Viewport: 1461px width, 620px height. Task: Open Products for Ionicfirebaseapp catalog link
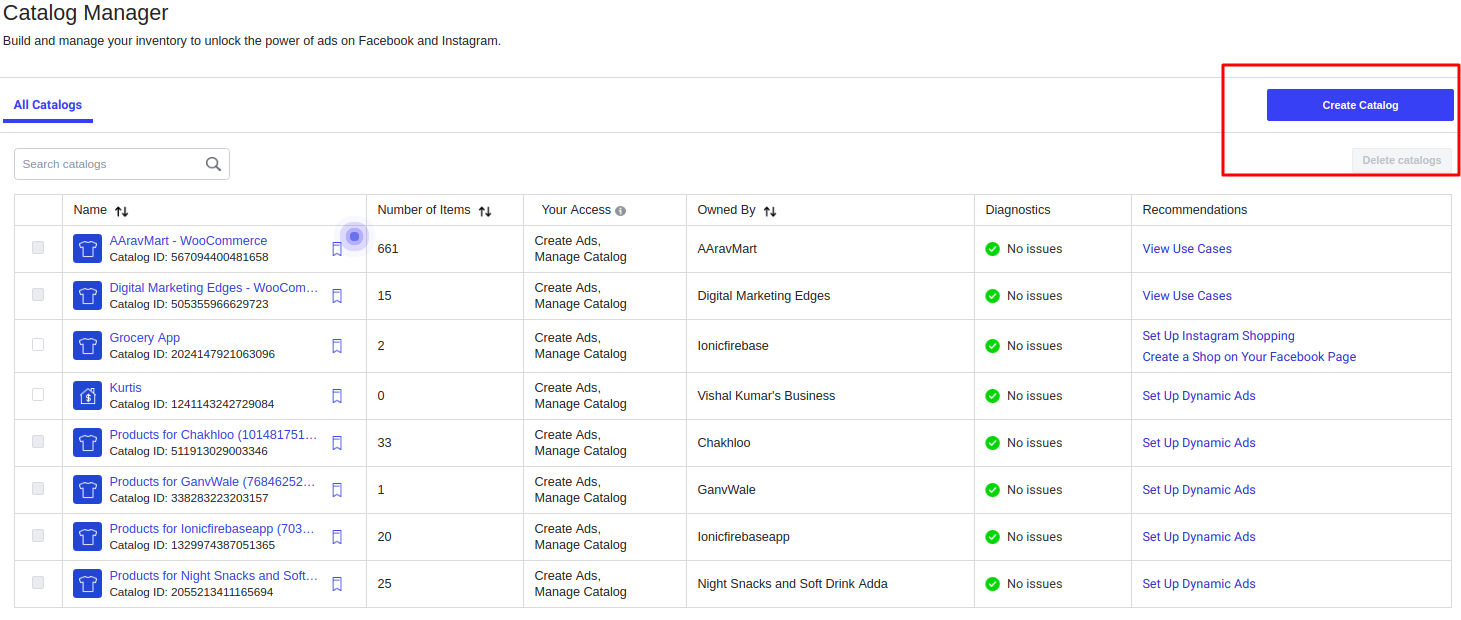[212, 529]
